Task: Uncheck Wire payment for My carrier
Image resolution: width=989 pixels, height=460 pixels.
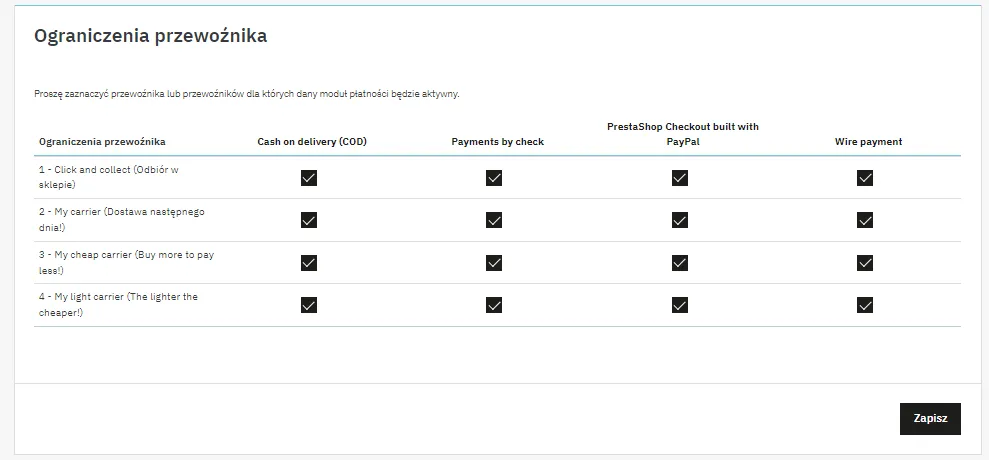Action: click(x=865, y=220)
